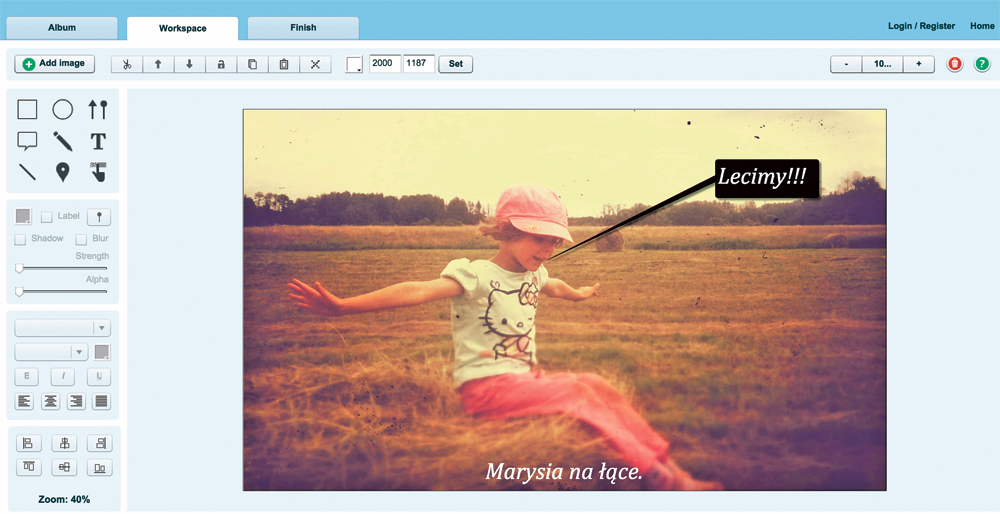Enable the Label checkbox
Viewport: 1000px width, 514px height.
(47, 217)
